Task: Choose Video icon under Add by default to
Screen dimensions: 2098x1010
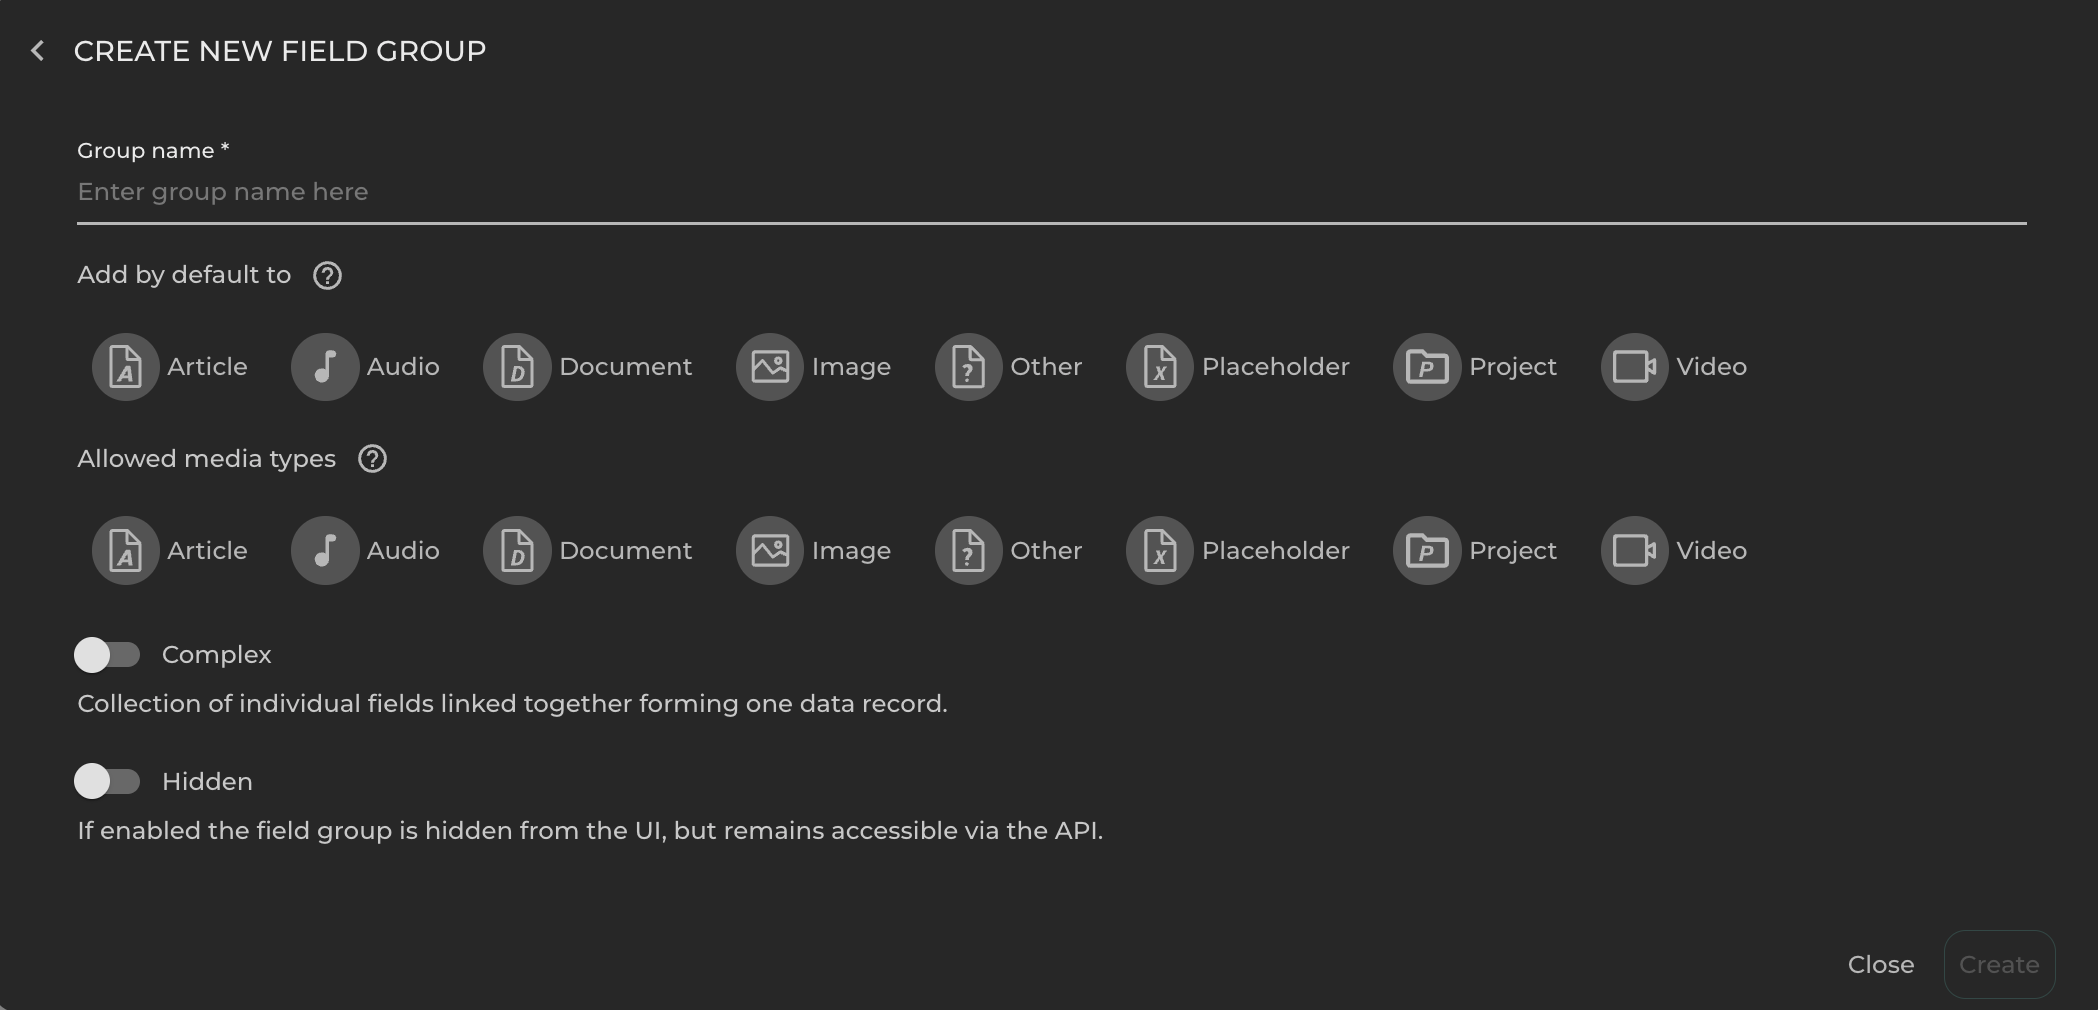Action: tap(1634, 367)
